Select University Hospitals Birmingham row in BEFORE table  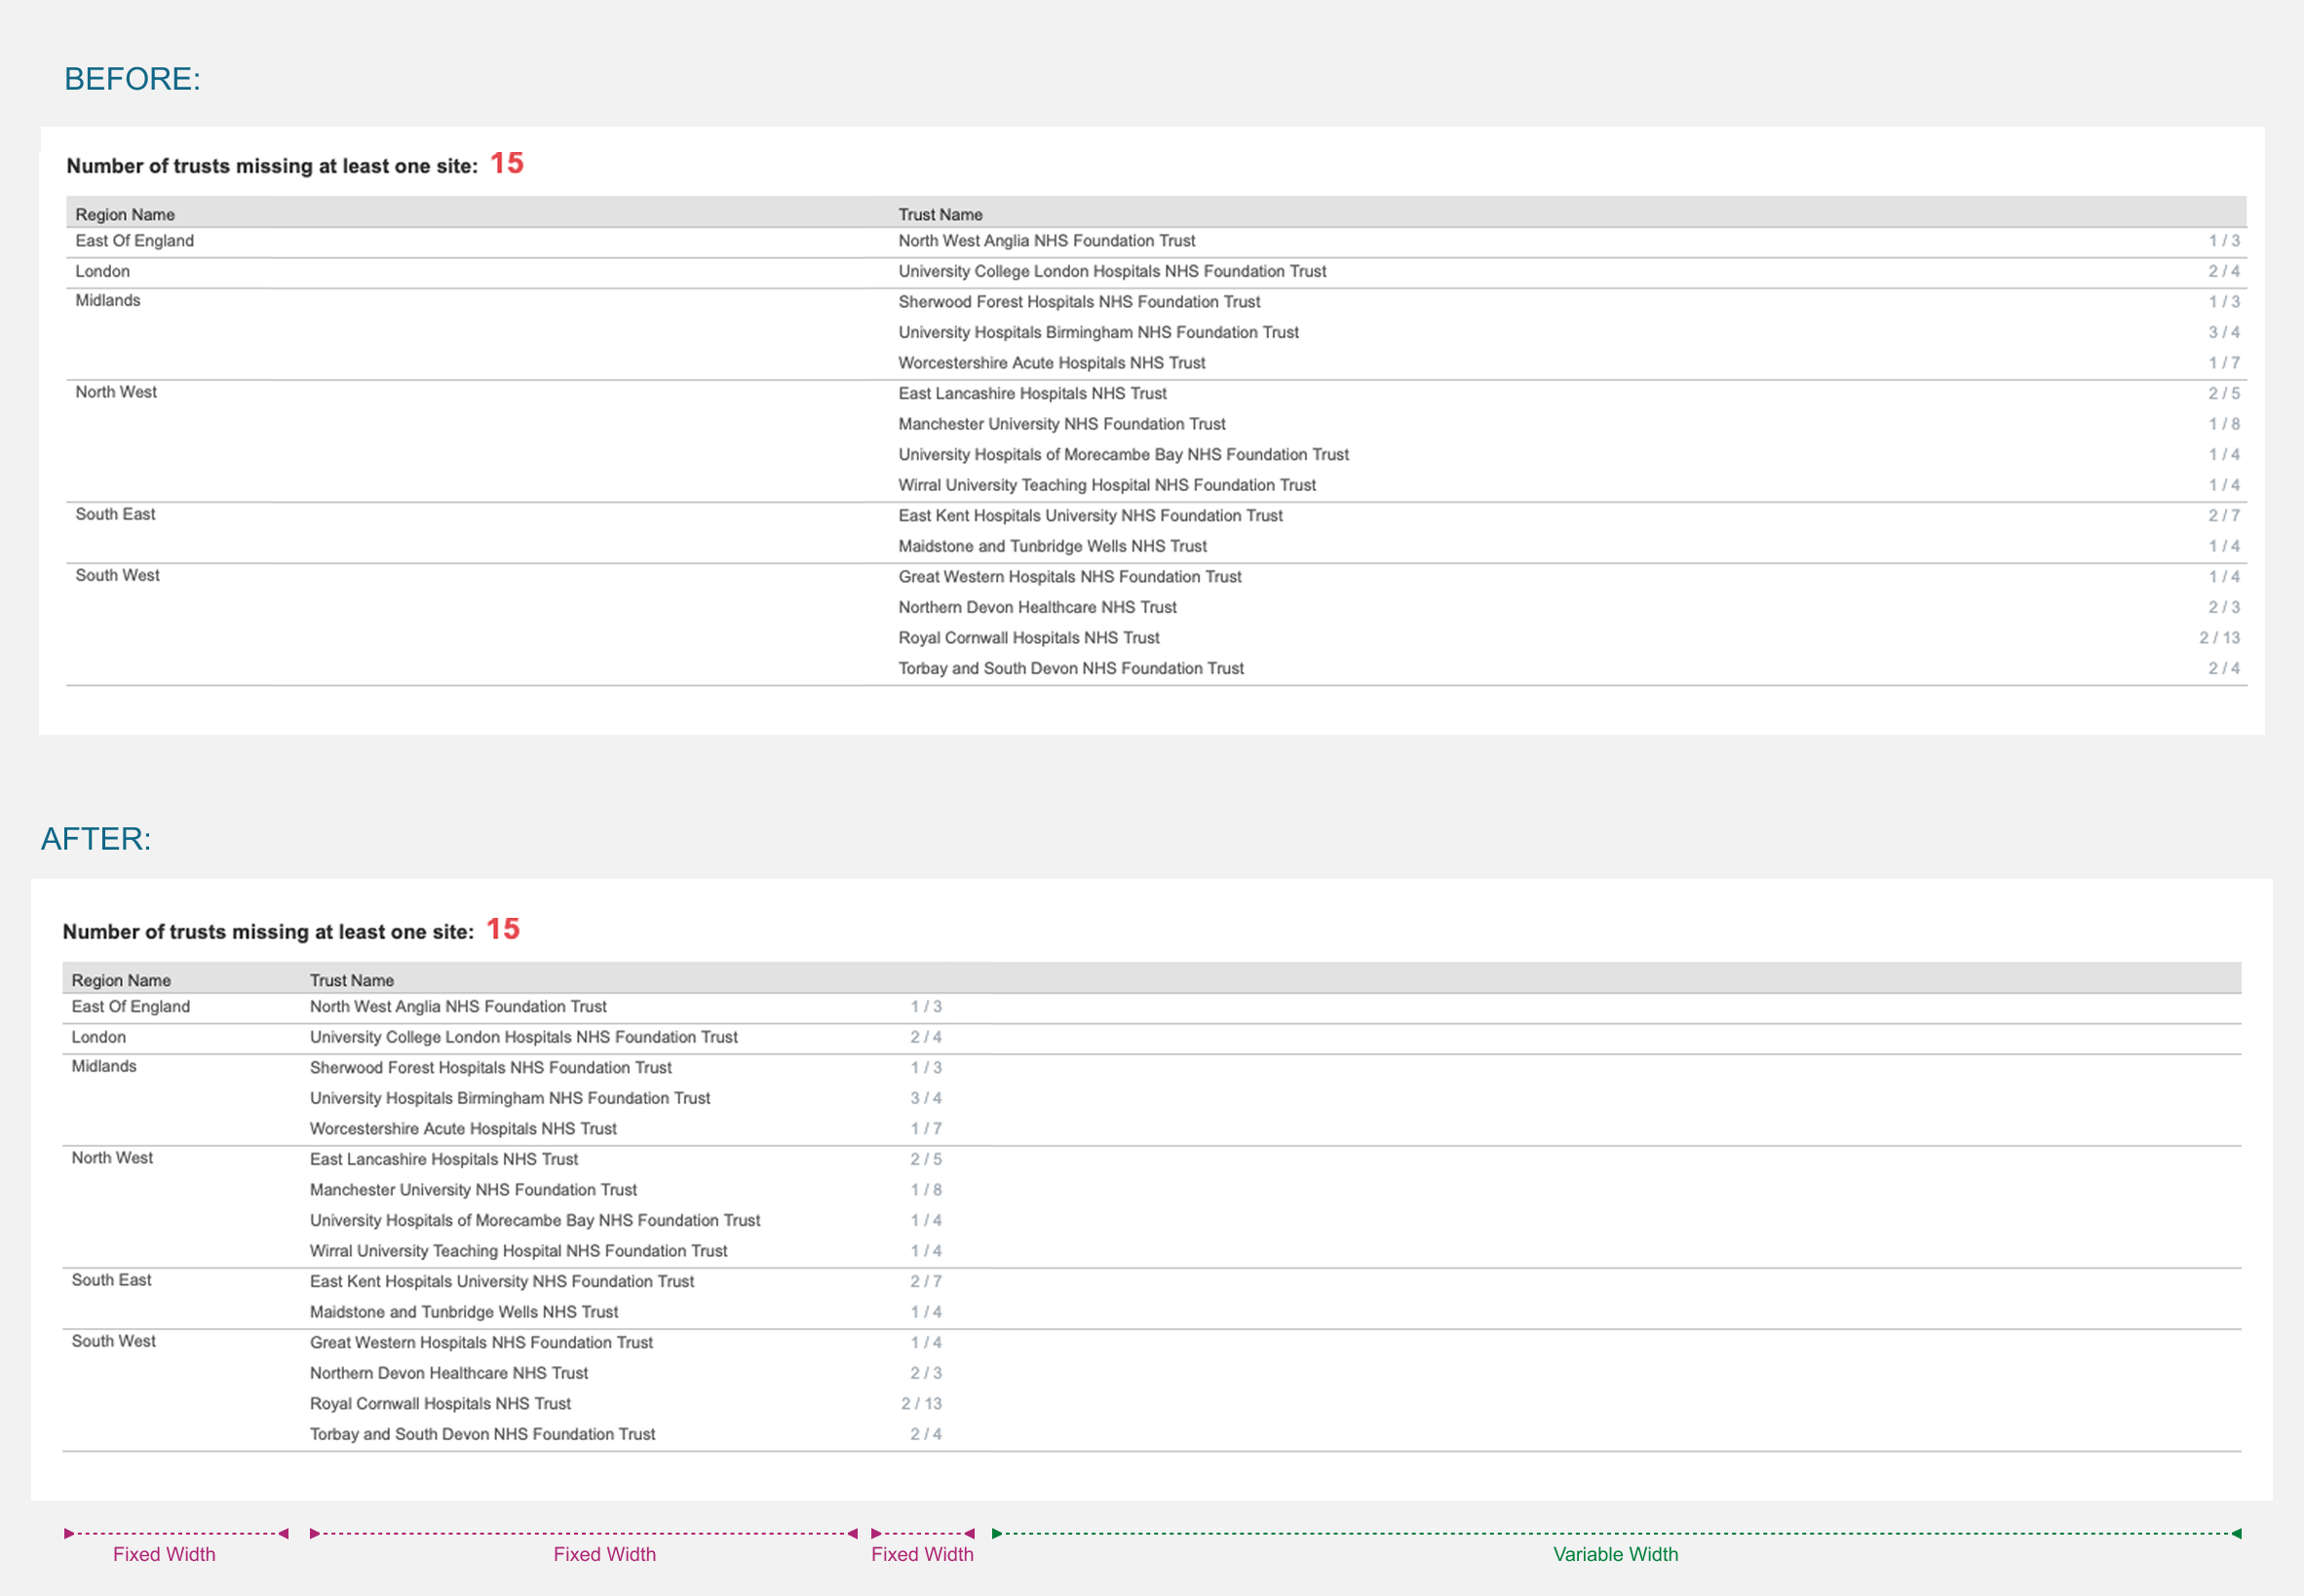tap(1156, 332)
